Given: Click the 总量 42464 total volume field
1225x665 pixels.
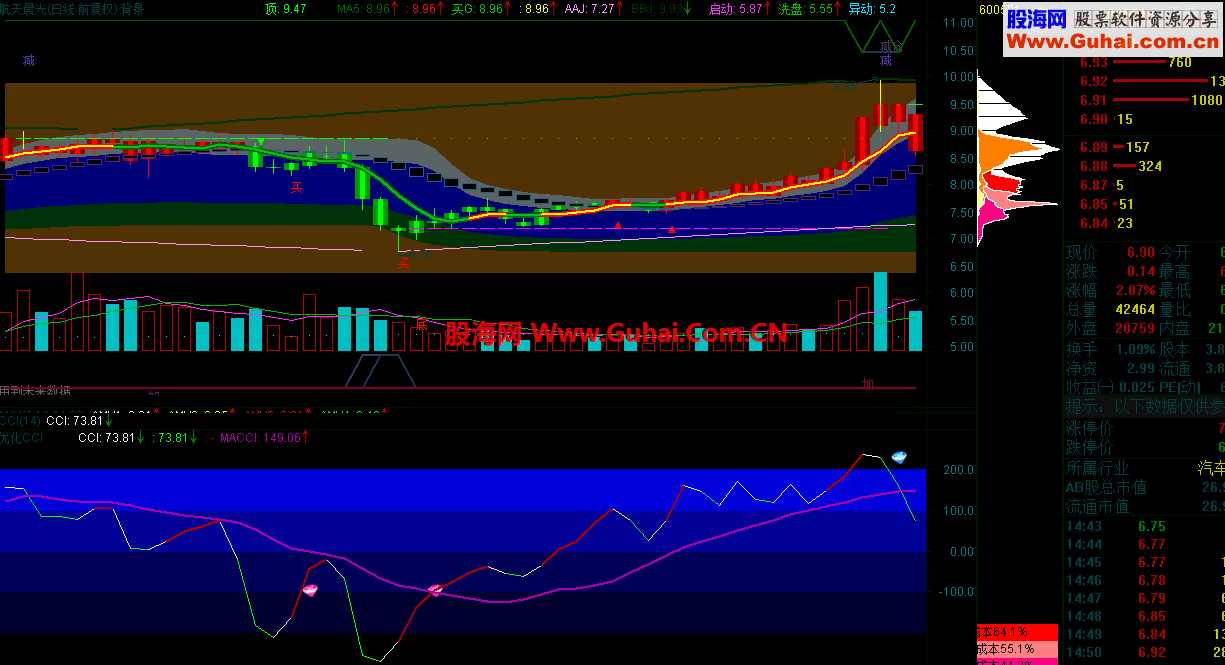Looking at the screenshot, I should click(1110, 310).
